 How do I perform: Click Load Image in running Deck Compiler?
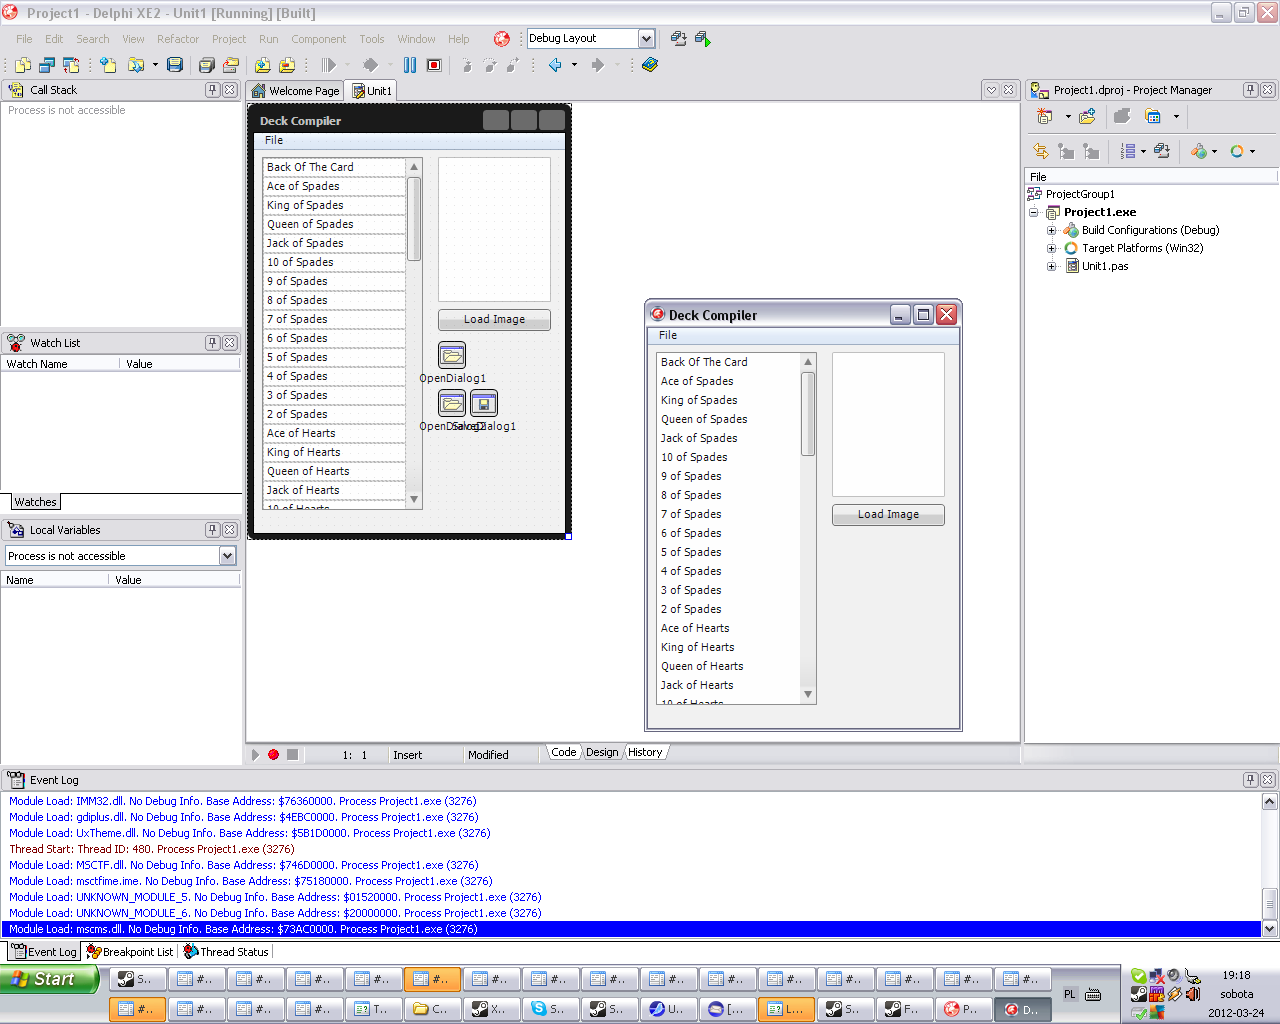point(888,515)
